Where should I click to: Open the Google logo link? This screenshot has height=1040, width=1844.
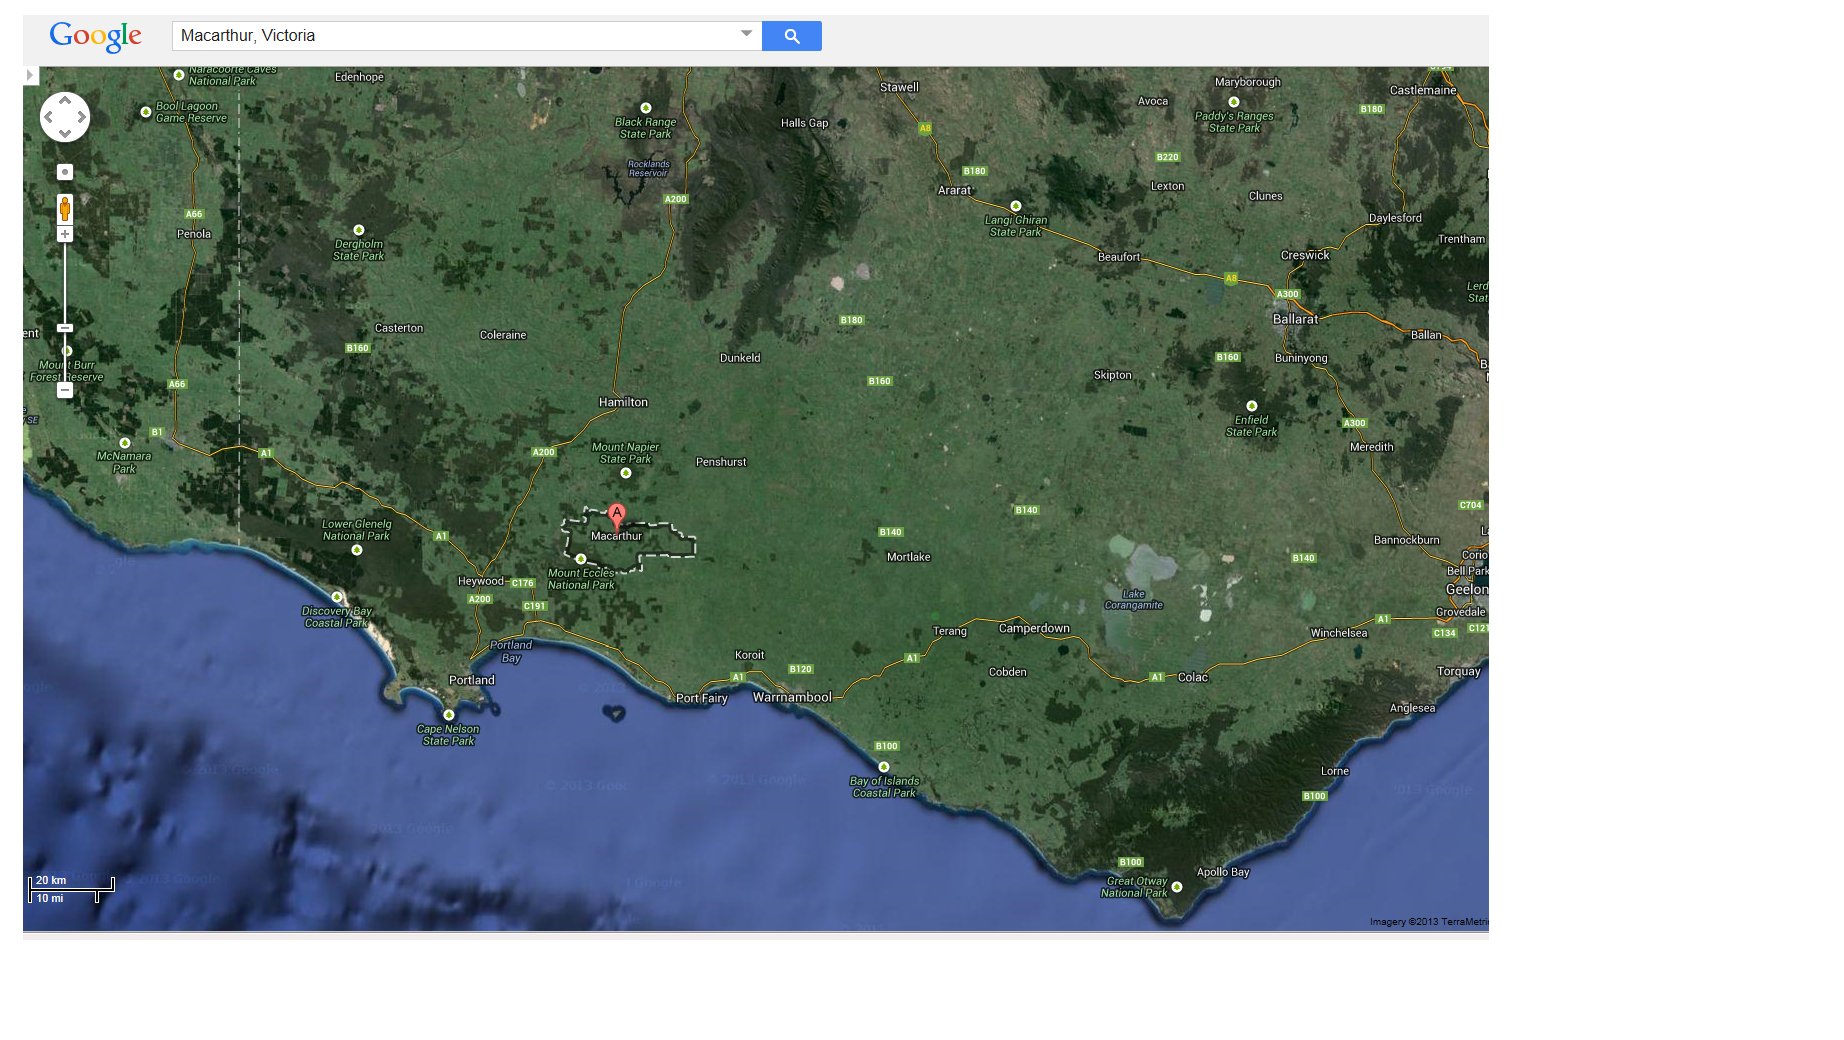96,36
